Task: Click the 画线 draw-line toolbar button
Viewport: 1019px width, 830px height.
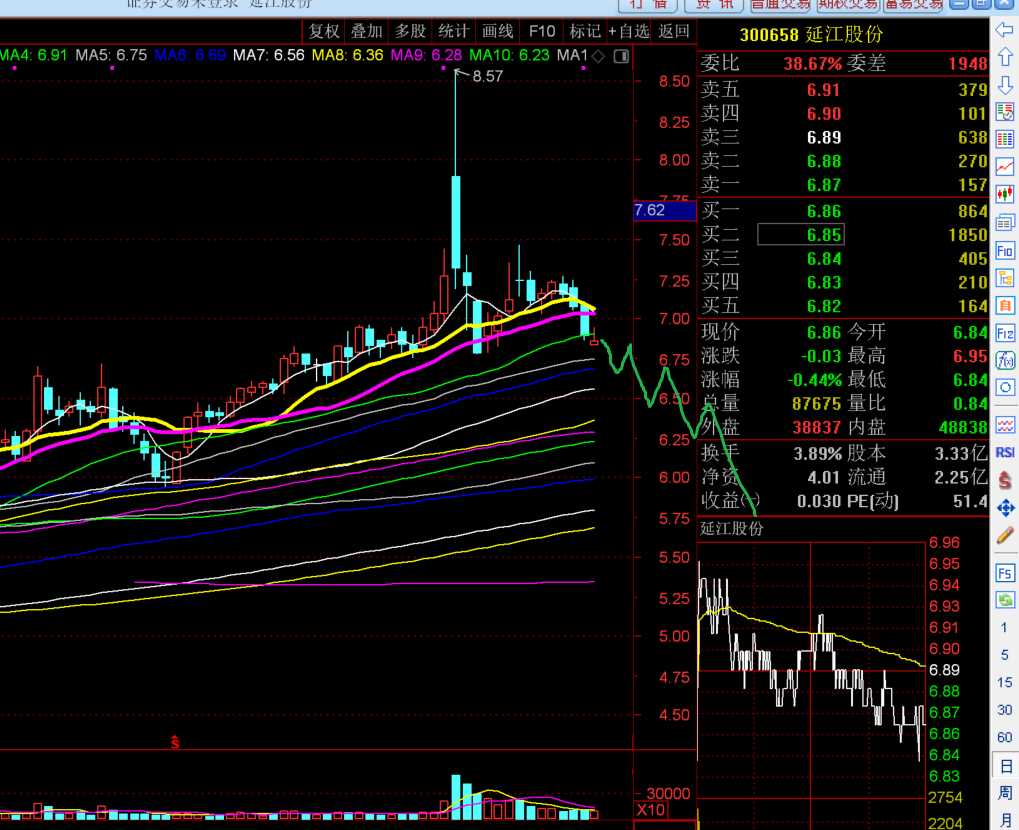Action: point(497,31)
